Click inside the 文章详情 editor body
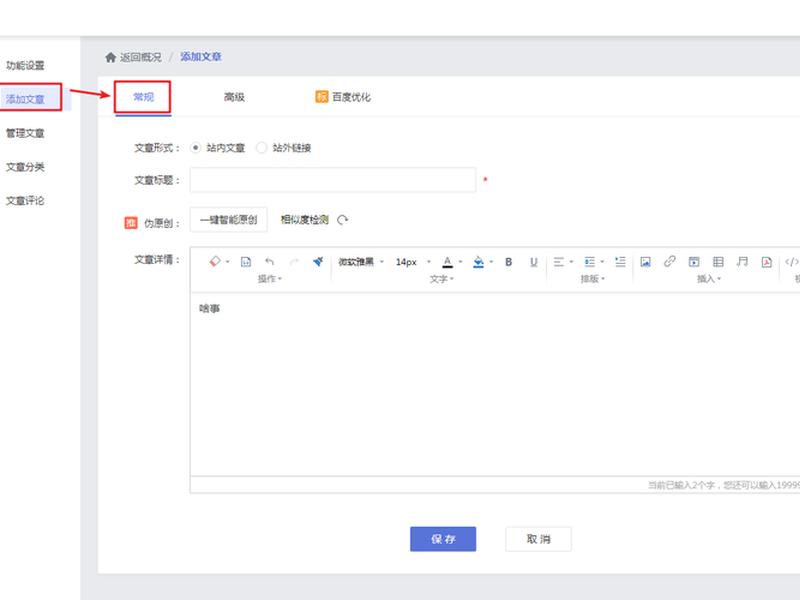Screen dimensions: 800x600 pos(495,384)
